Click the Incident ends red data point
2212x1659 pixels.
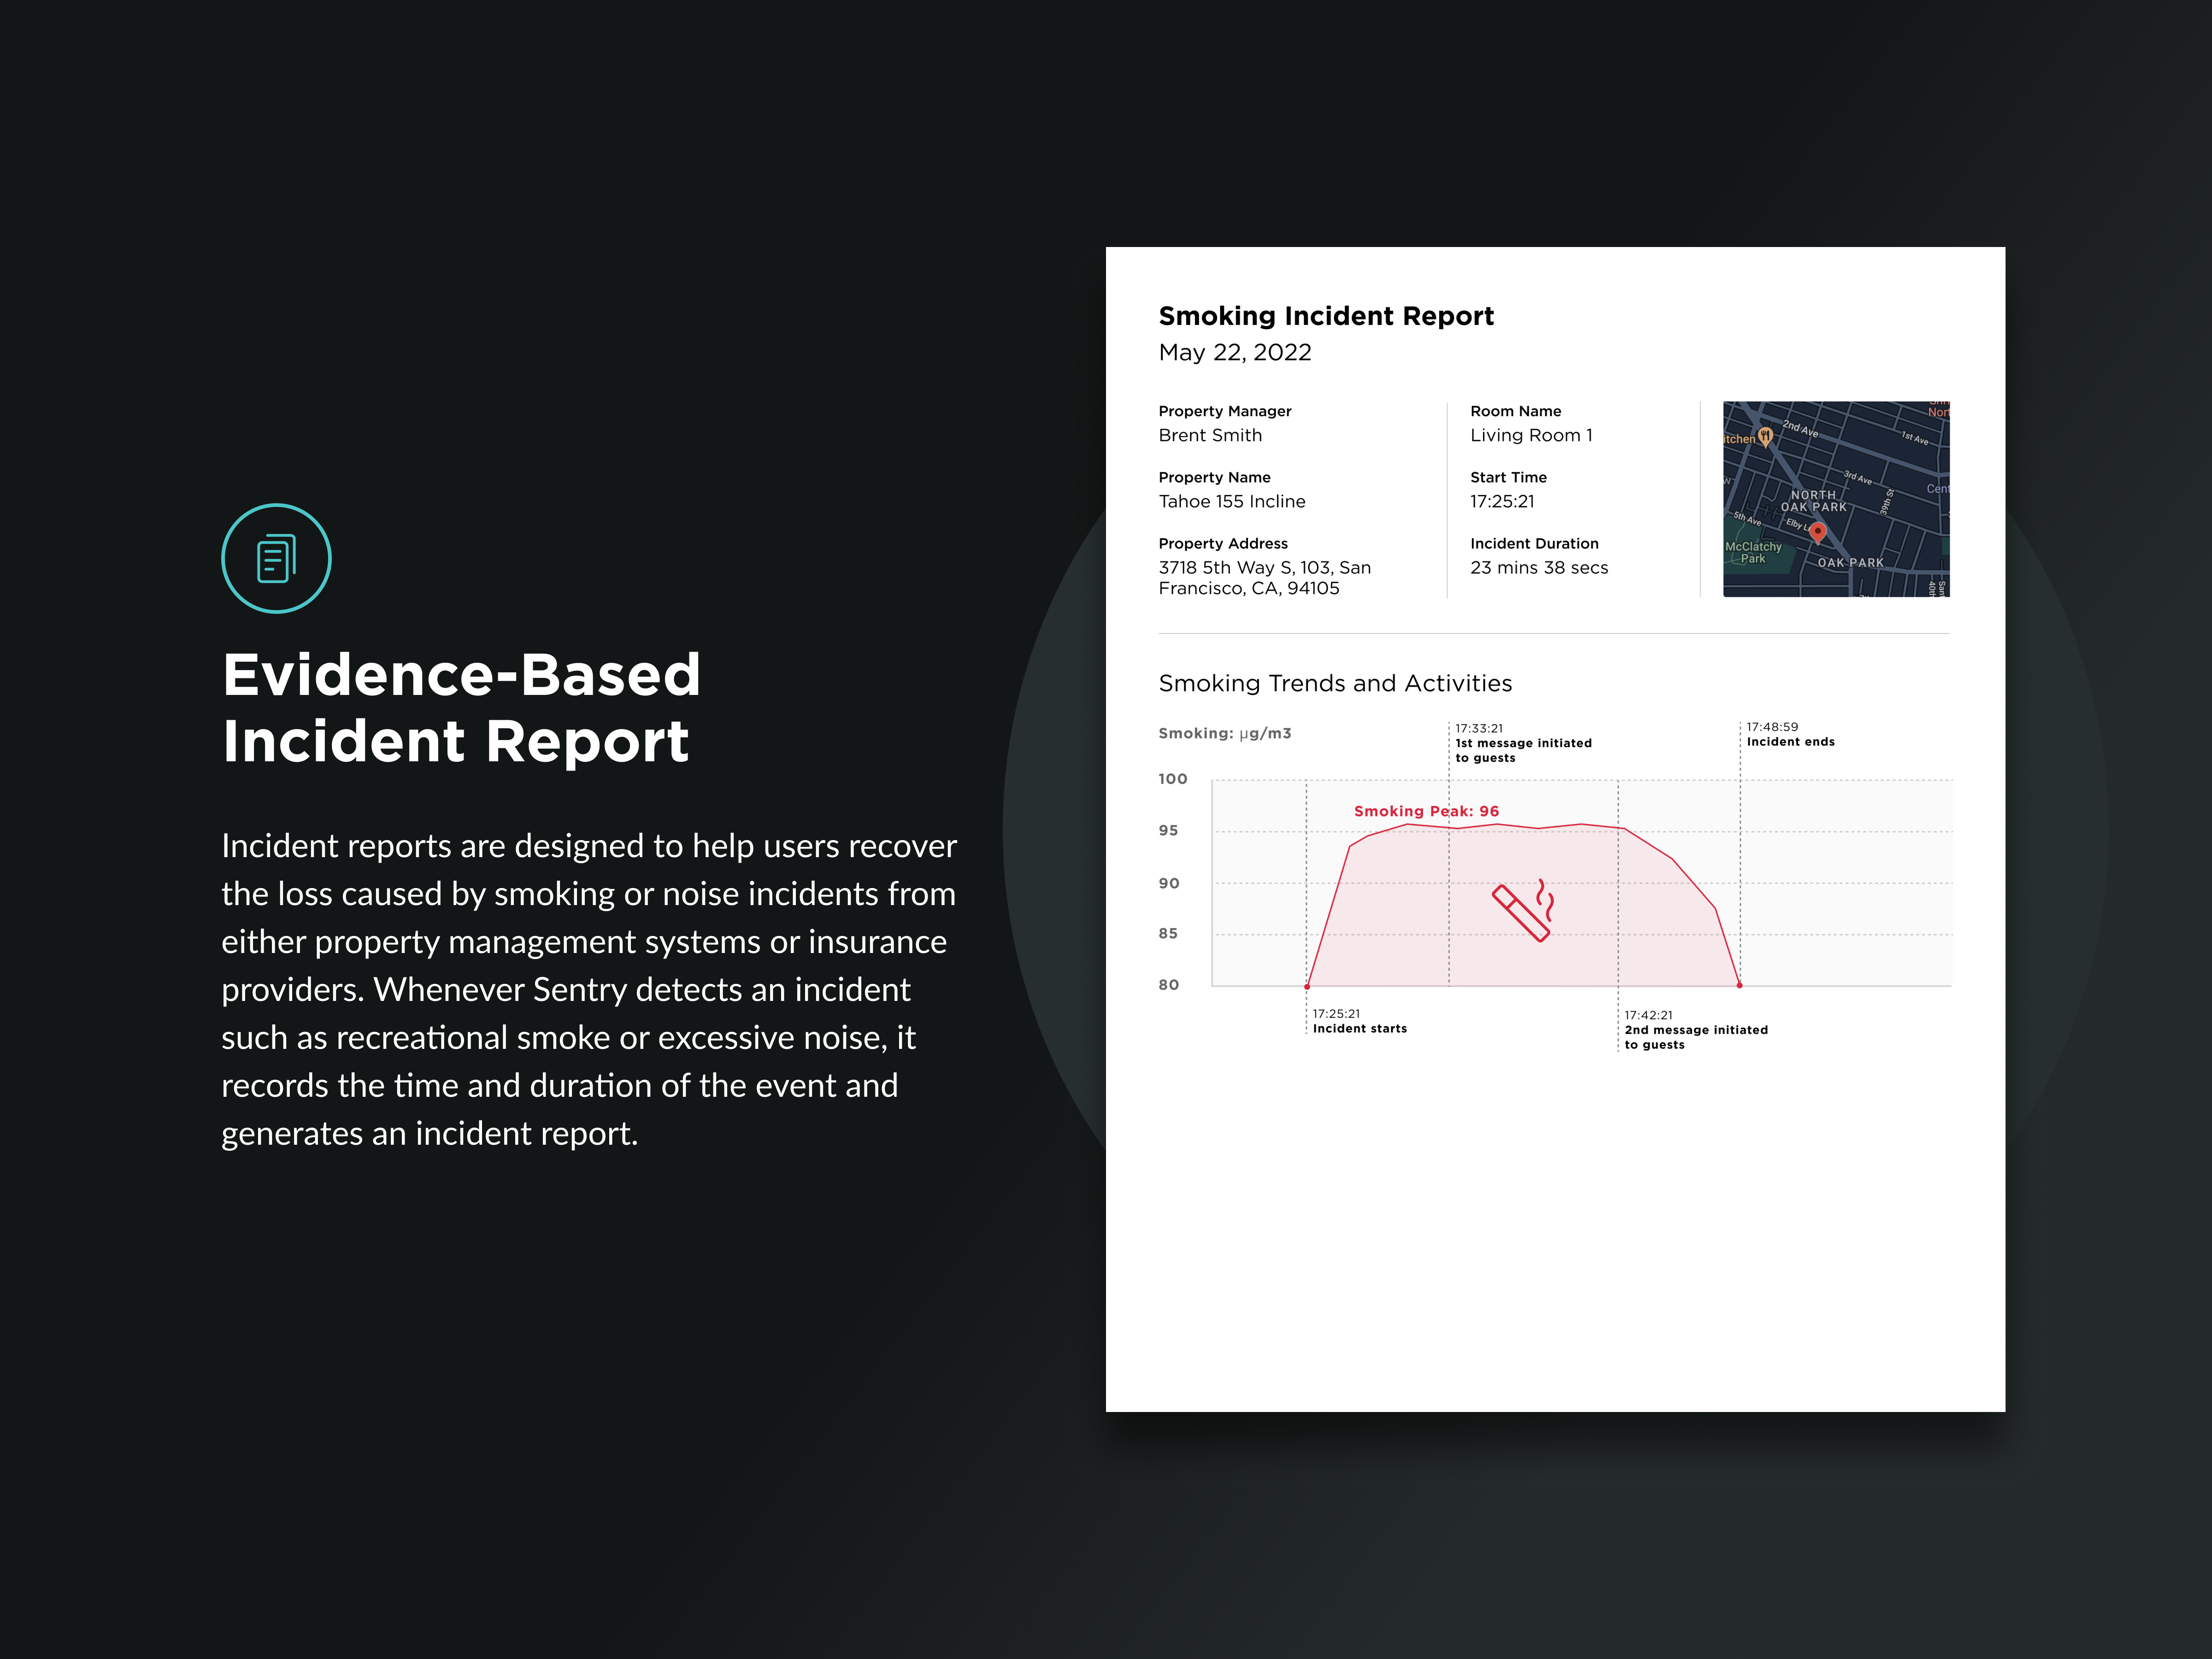(x=1740, y=985)
